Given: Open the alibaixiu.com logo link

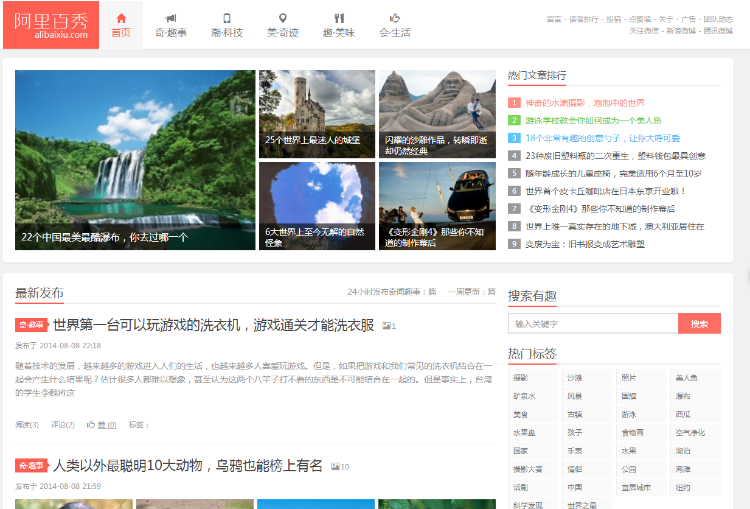Looking at the screenshot, I should pos(51,25).
